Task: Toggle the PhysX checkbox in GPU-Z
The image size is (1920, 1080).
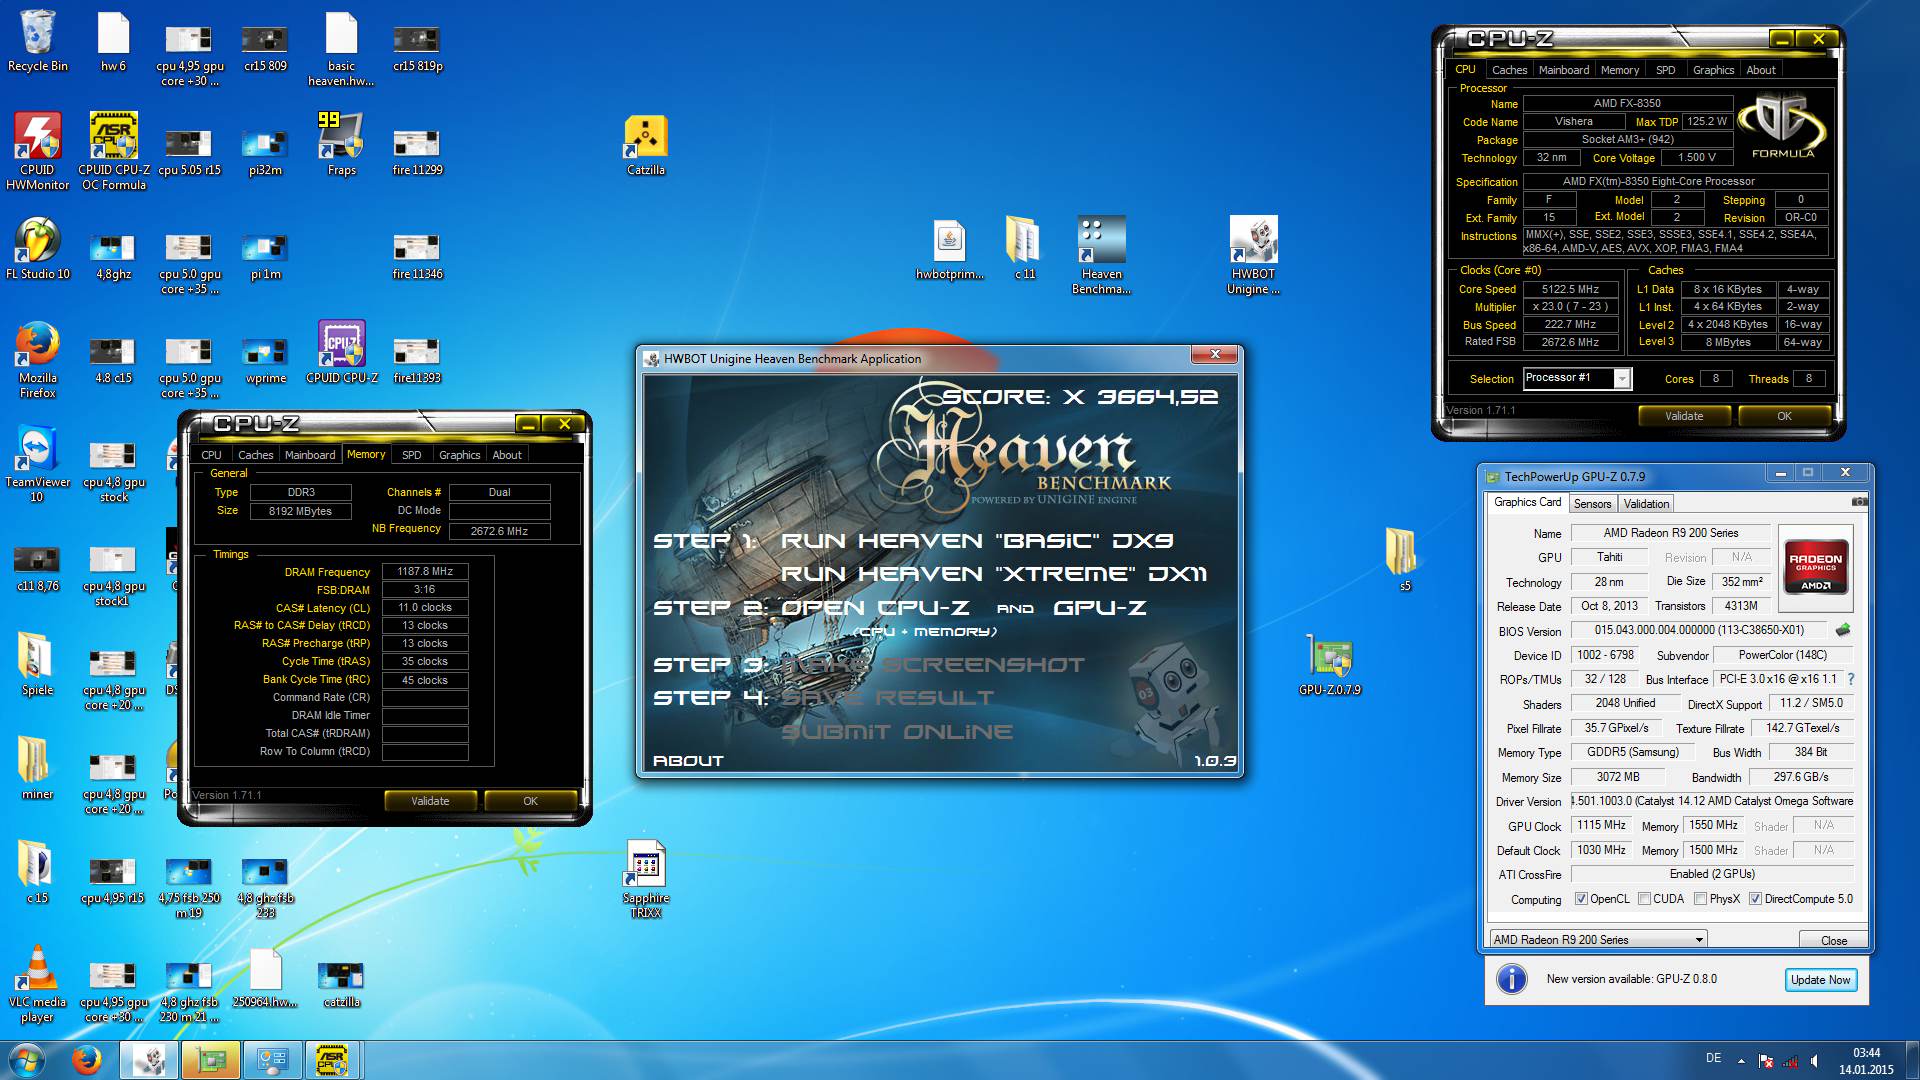Action: (1700, 899)
